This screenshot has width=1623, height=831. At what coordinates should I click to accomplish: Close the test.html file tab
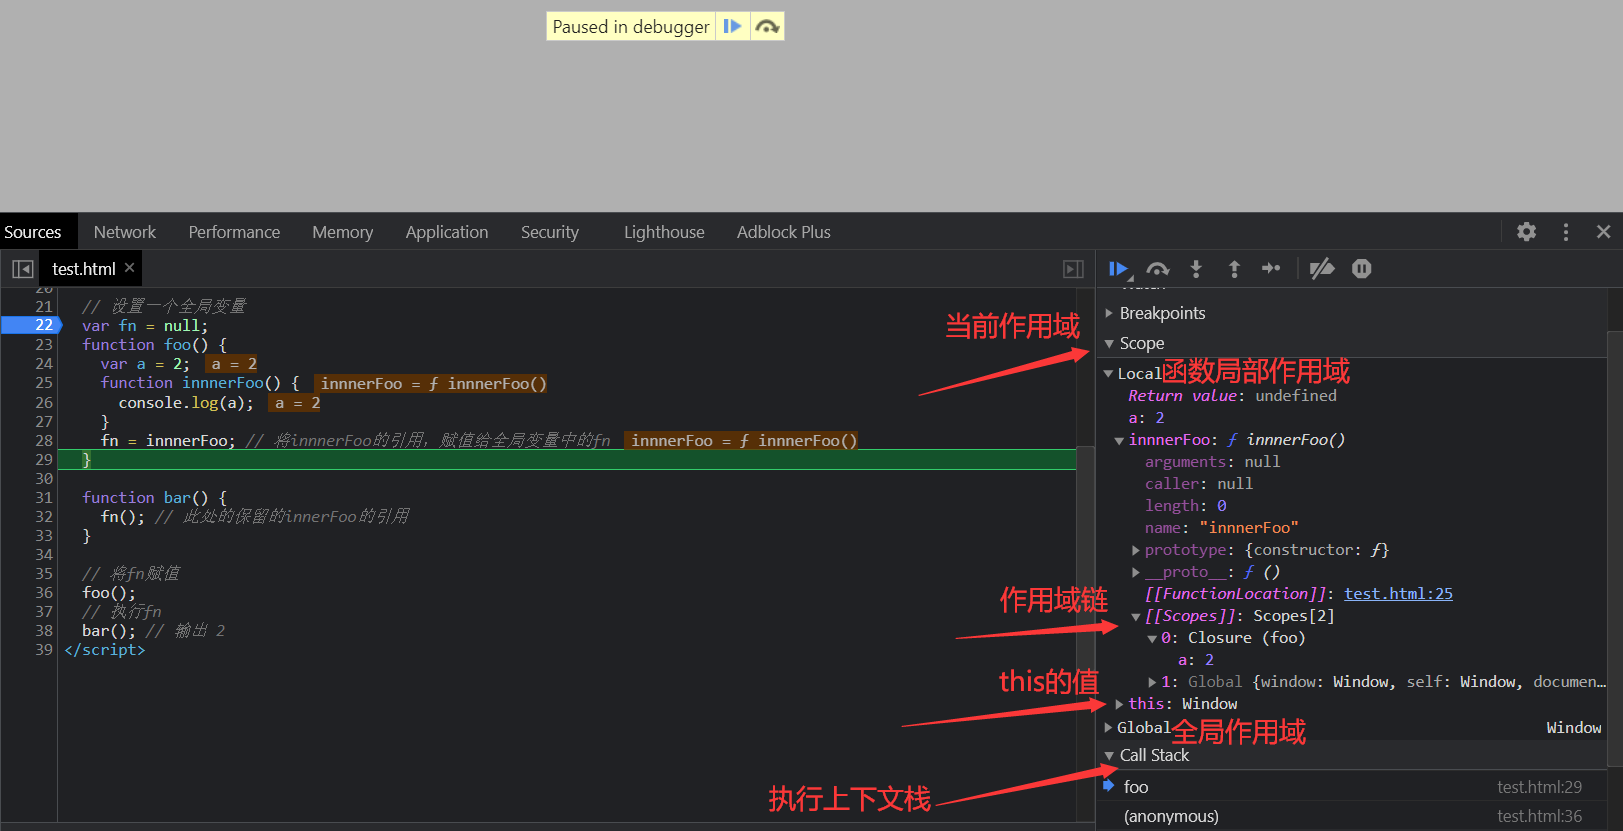tap(129, 268)
